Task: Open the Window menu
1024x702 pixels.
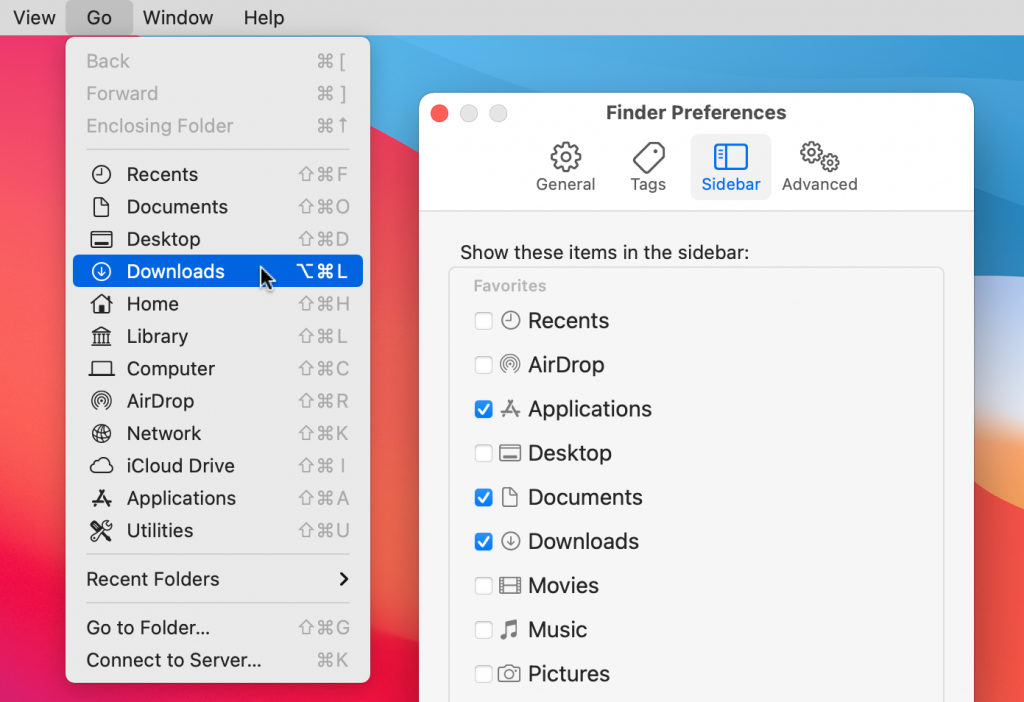Action: [177, 17]
